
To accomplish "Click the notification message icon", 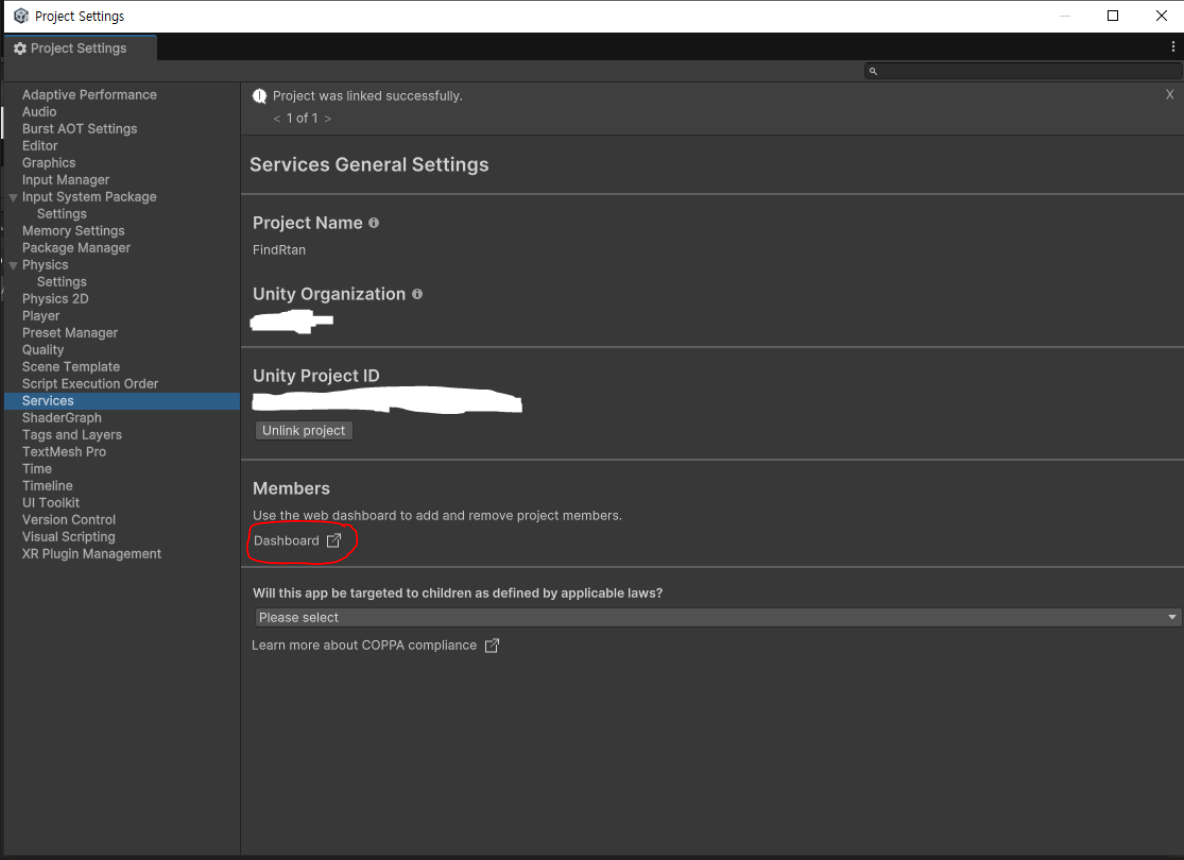I will tap(259, 96).
